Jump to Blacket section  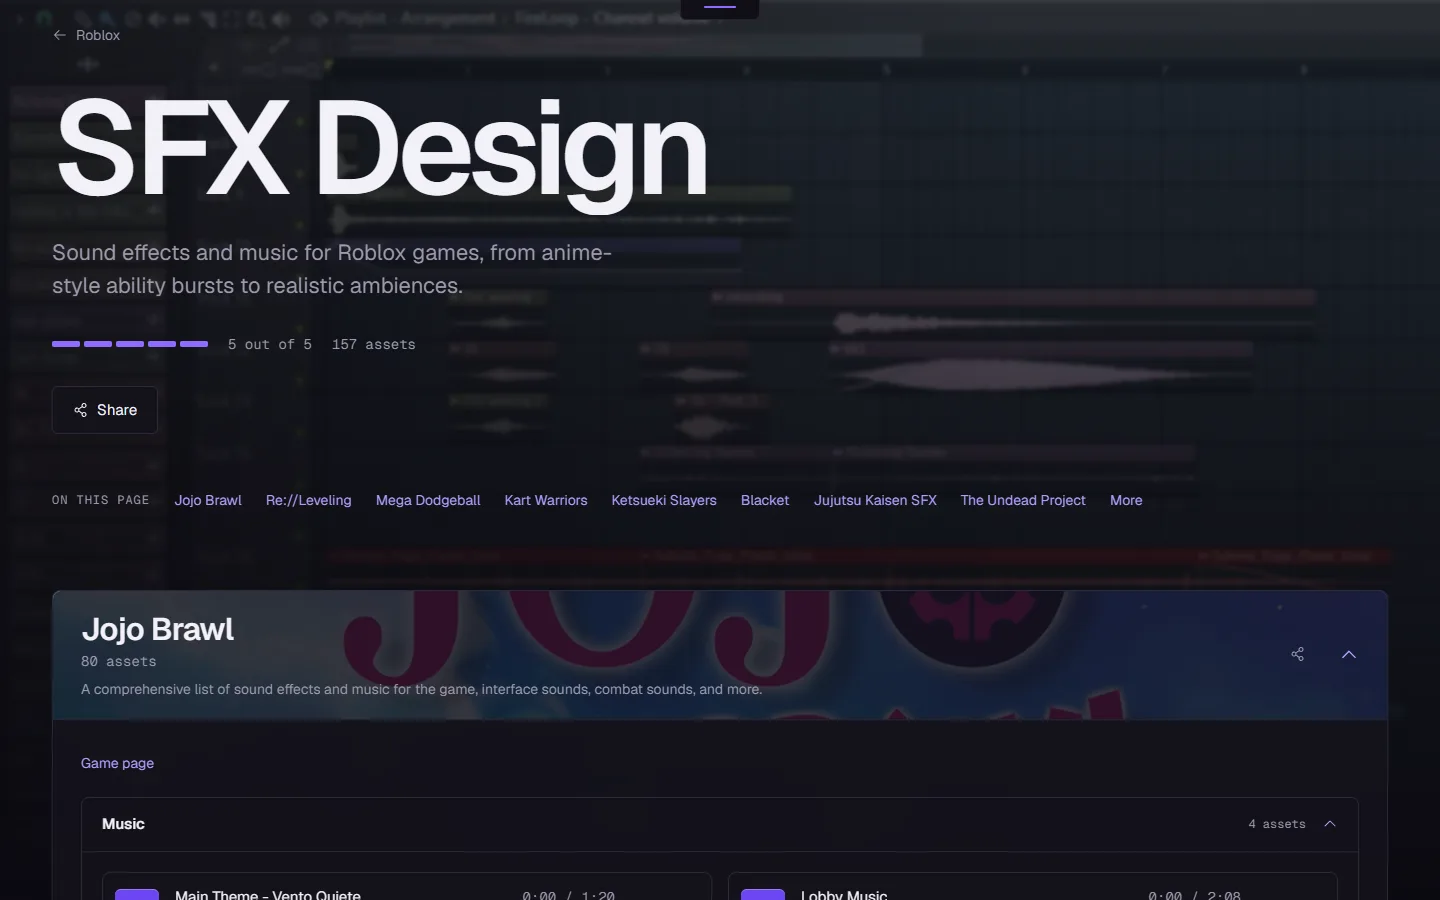(x=765, y=500)
